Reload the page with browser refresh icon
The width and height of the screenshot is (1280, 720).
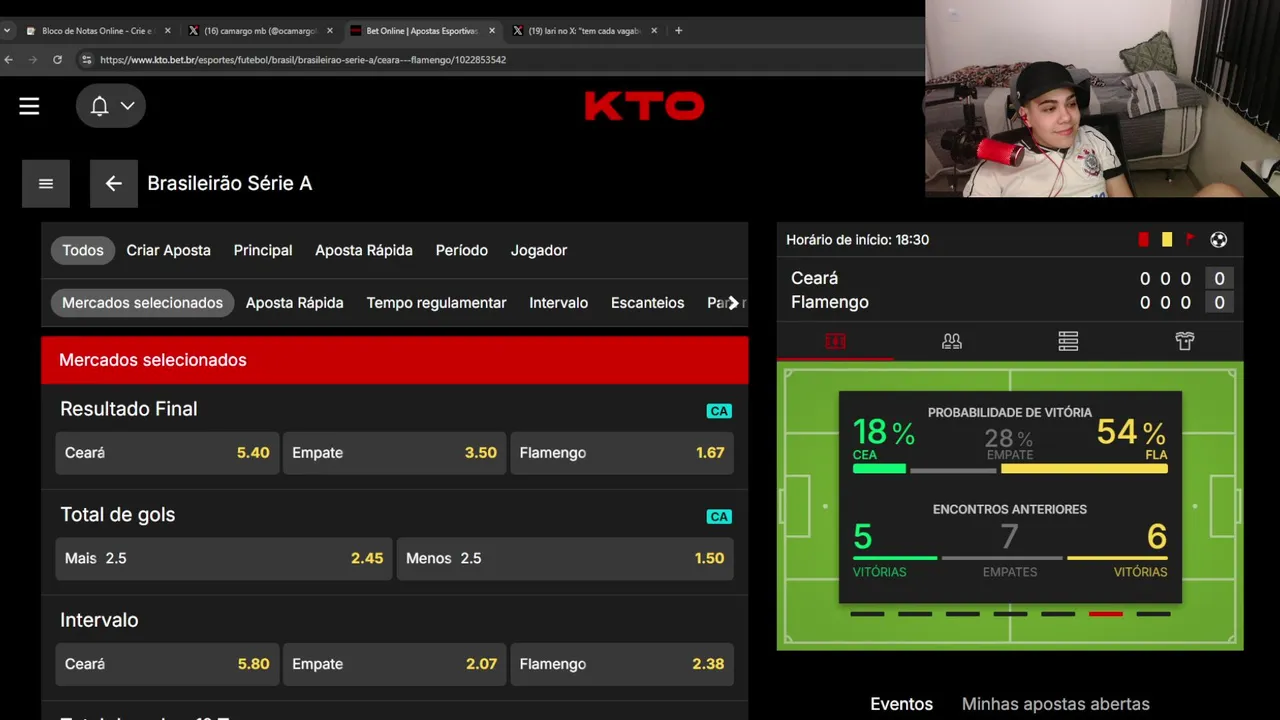tap(57, 60)
